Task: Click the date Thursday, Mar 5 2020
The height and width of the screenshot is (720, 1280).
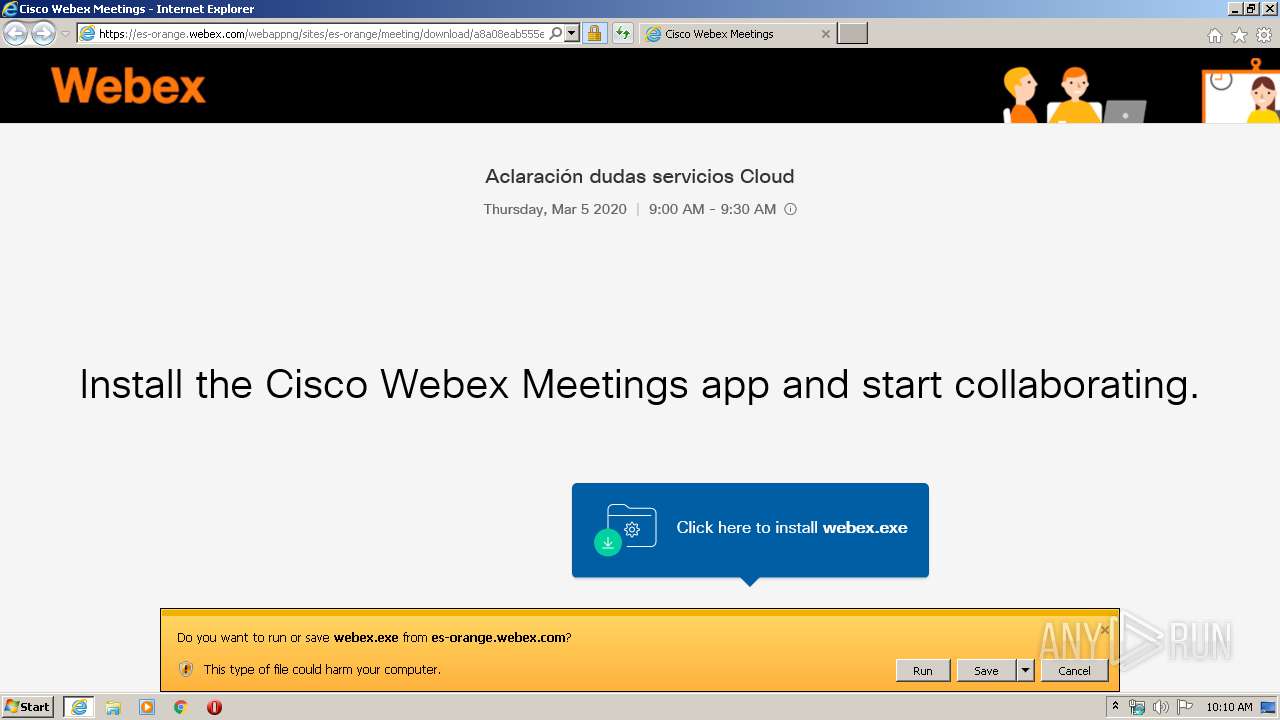Action: (555, 209)
